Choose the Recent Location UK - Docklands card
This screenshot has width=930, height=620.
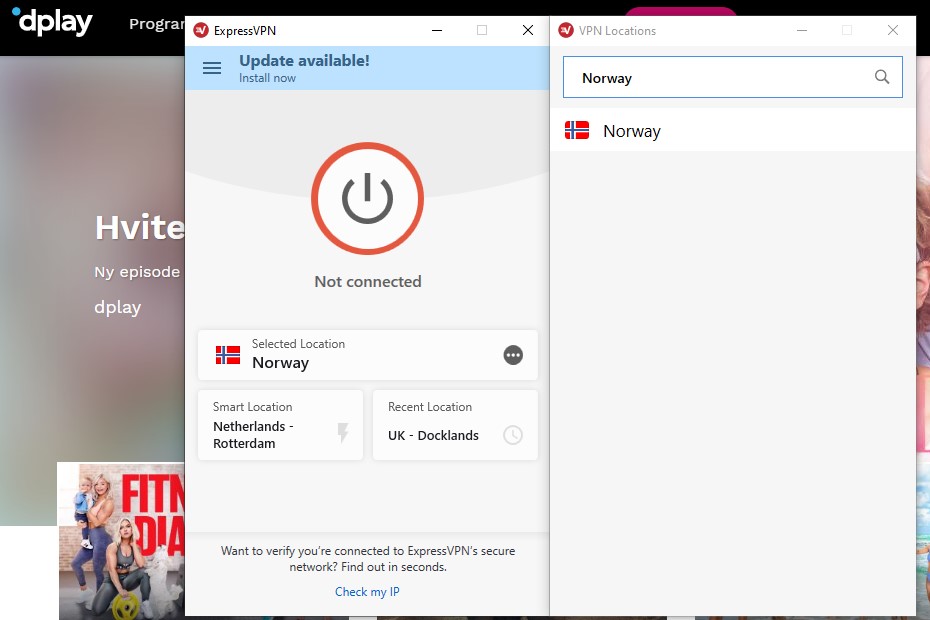(455, 425)
